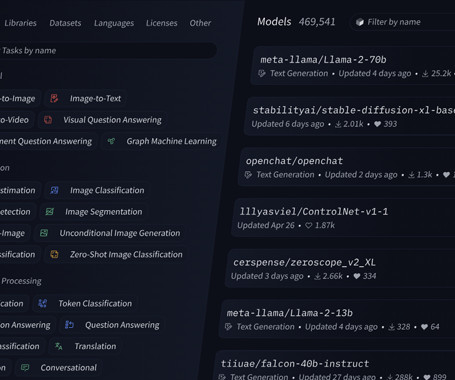Click the Image Segmentation icon

click(x=50, y=212)
